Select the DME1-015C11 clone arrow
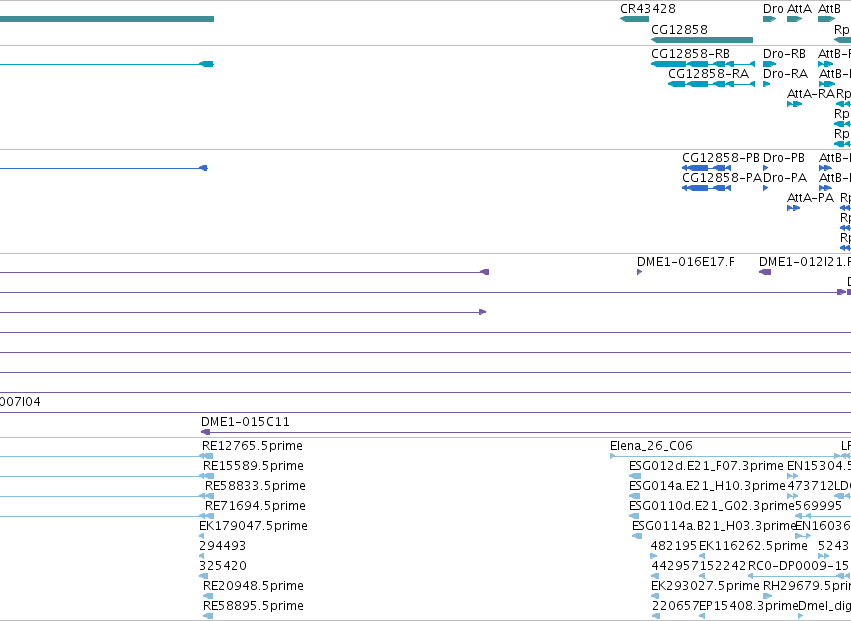Viewport: 851px width, 621px height. tap(205, 432)
